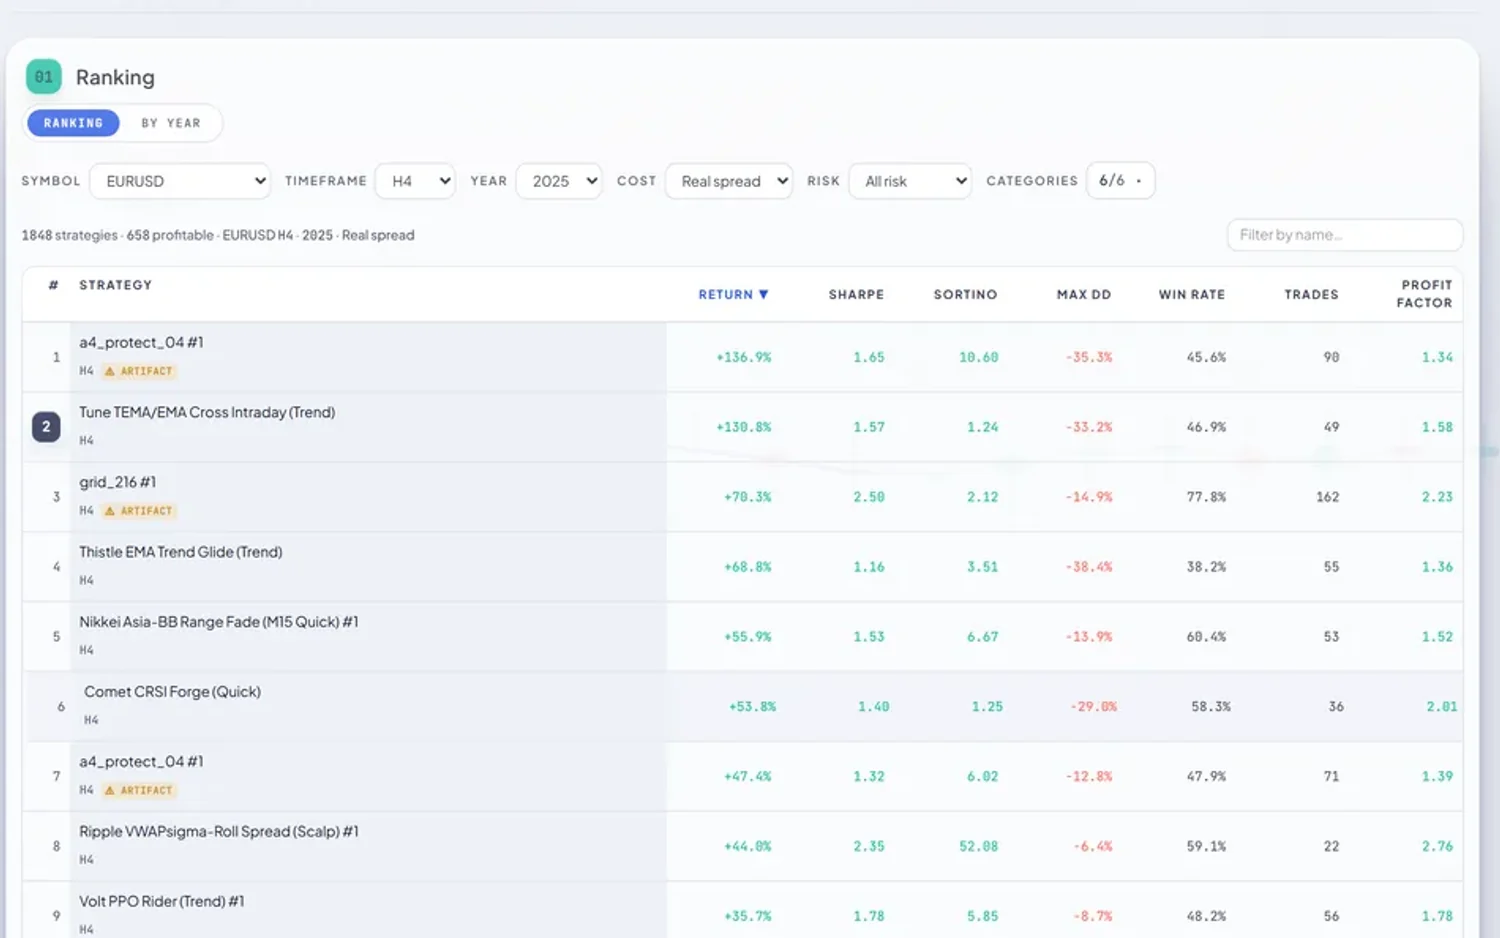Click the strategies count summary line
The height and width of the screenshot is (938, 1500).
(218, 235)
